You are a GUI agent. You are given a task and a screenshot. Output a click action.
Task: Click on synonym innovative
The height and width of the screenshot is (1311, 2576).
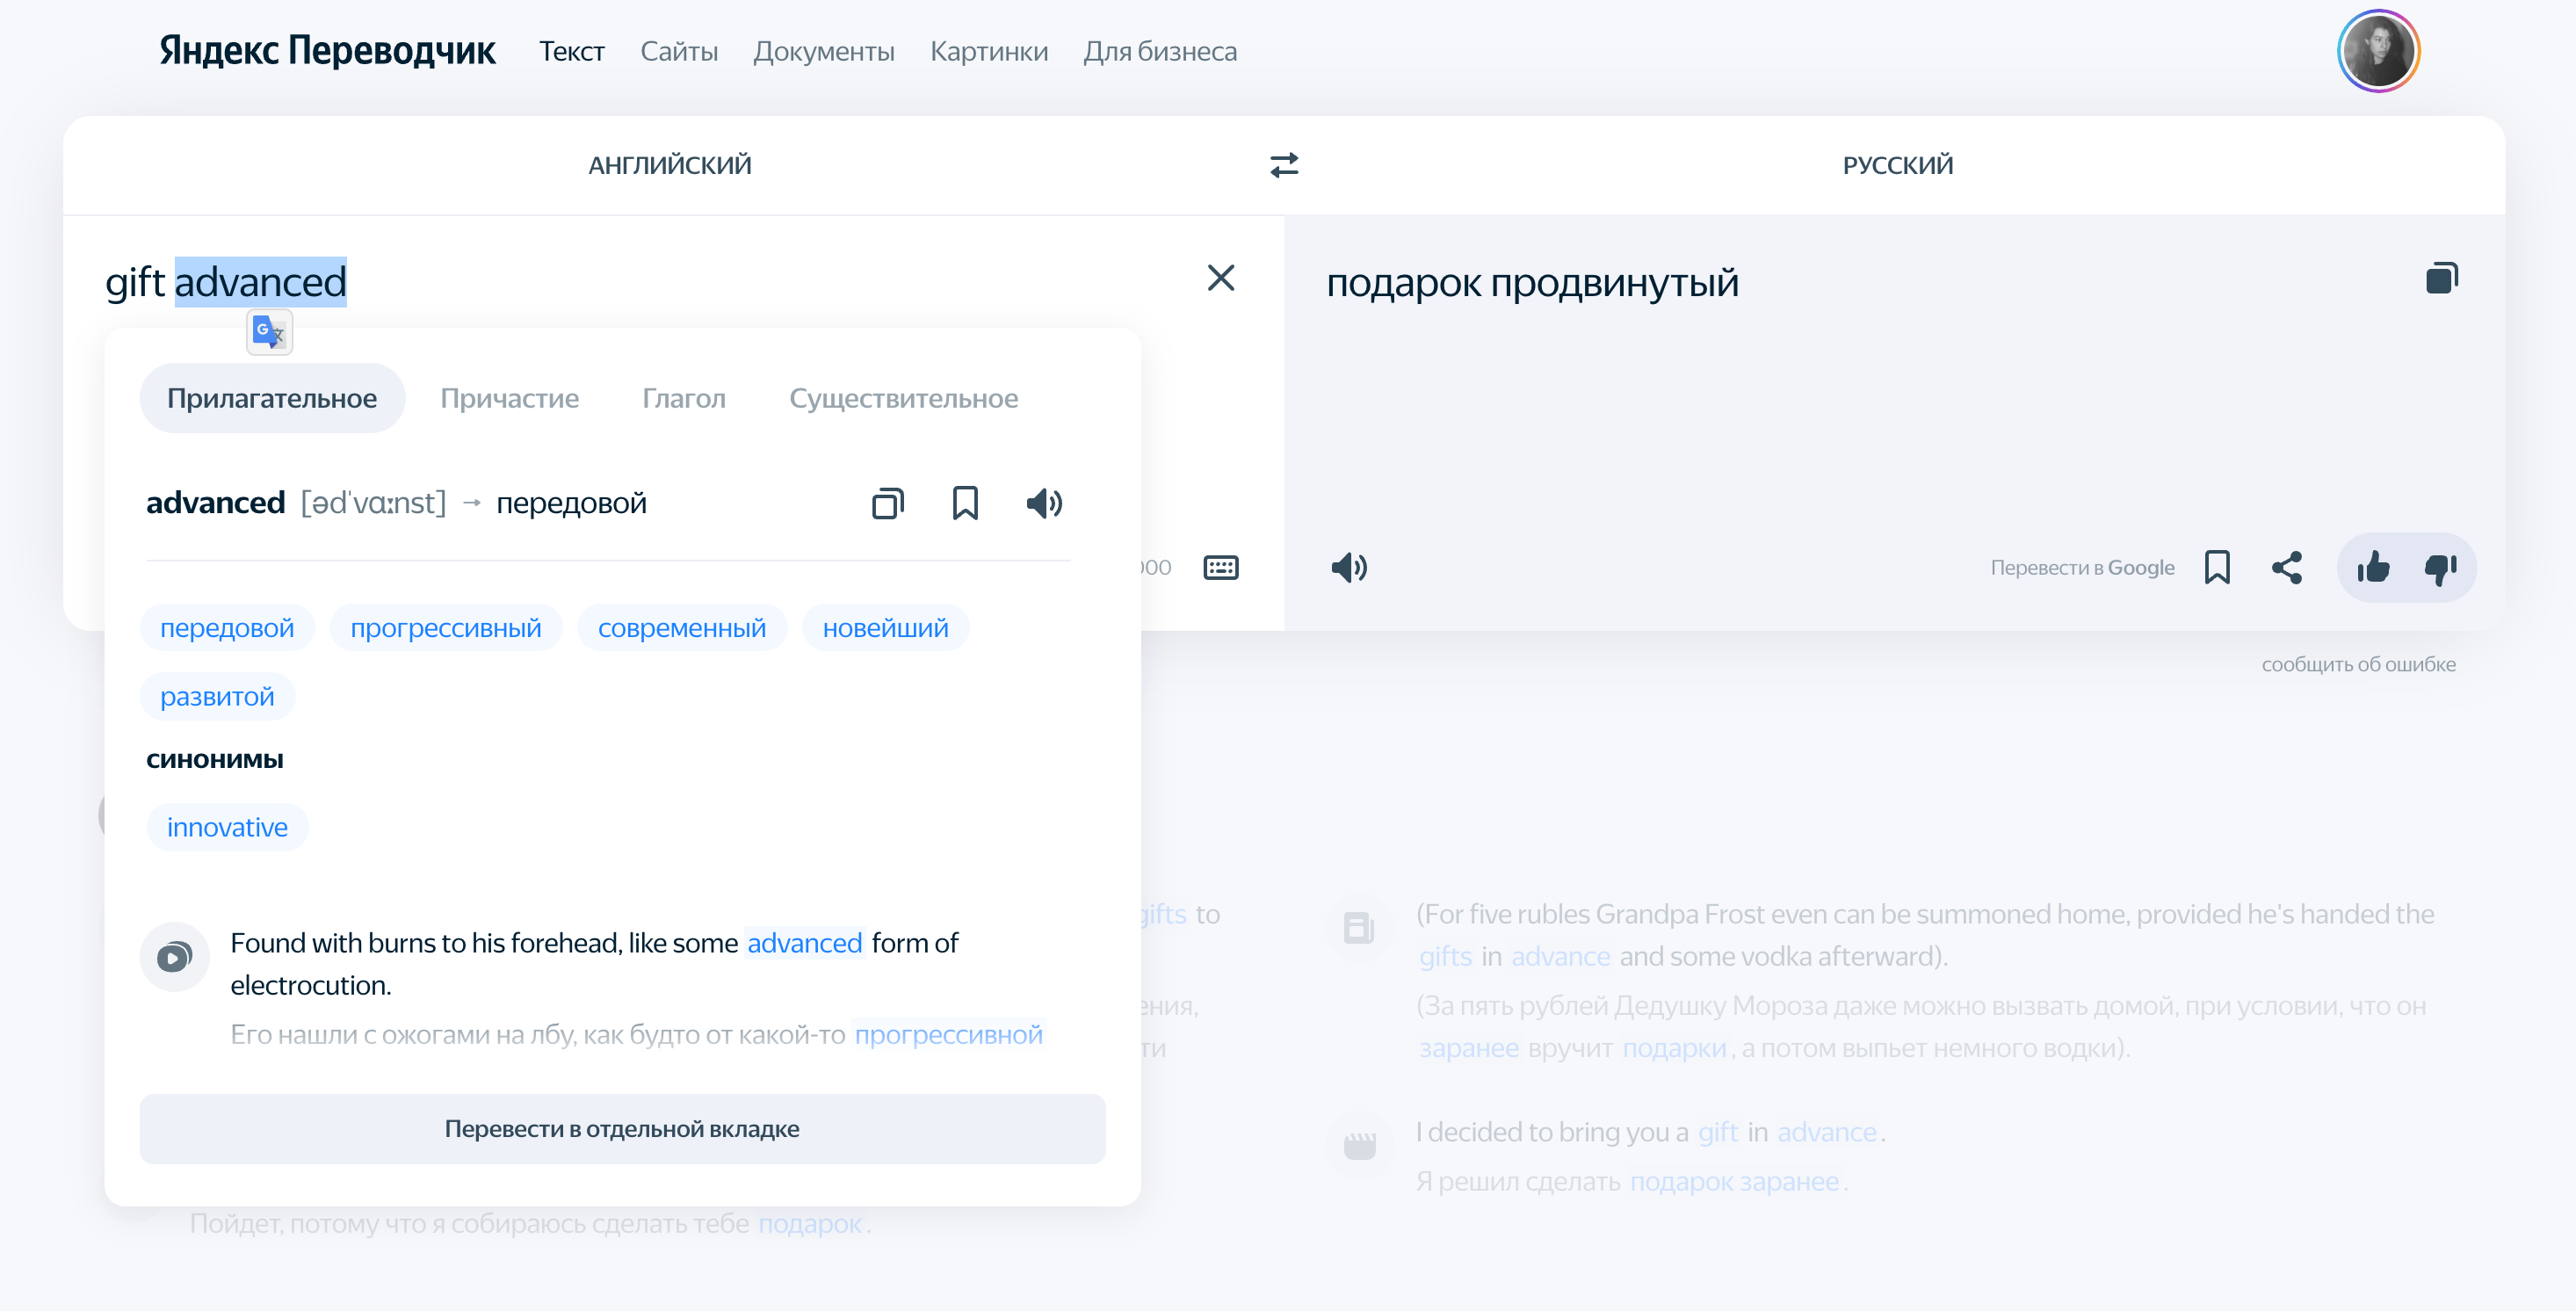(x=226, y=826)
